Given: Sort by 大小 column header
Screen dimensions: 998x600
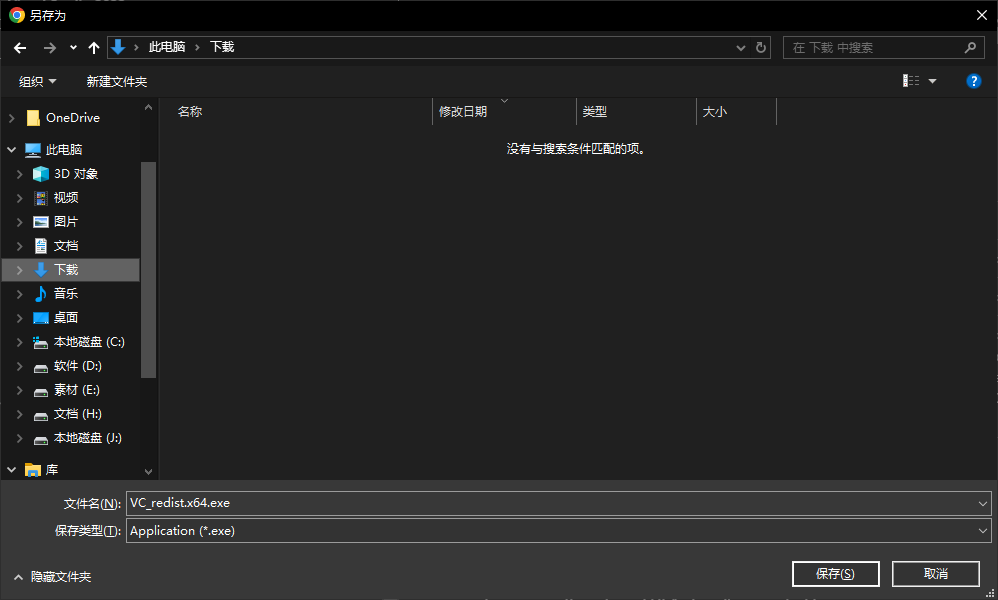Looking at the screenshot, I should (x=714, y=111).
